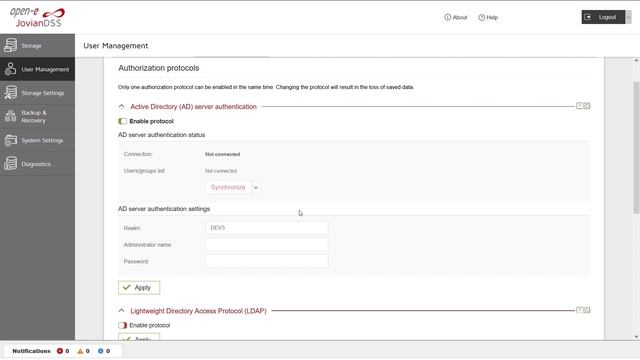640x360 pixels.
Task: Open System Settings in sidebar
Action: [x=37, y=140]
